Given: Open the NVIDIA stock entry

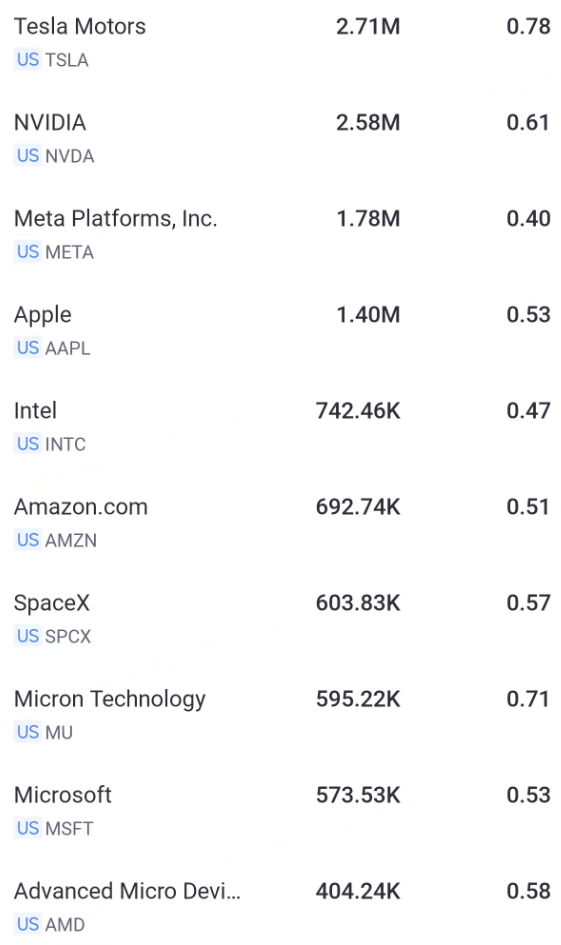Looking at the screenshot, I should click(280, 139).
